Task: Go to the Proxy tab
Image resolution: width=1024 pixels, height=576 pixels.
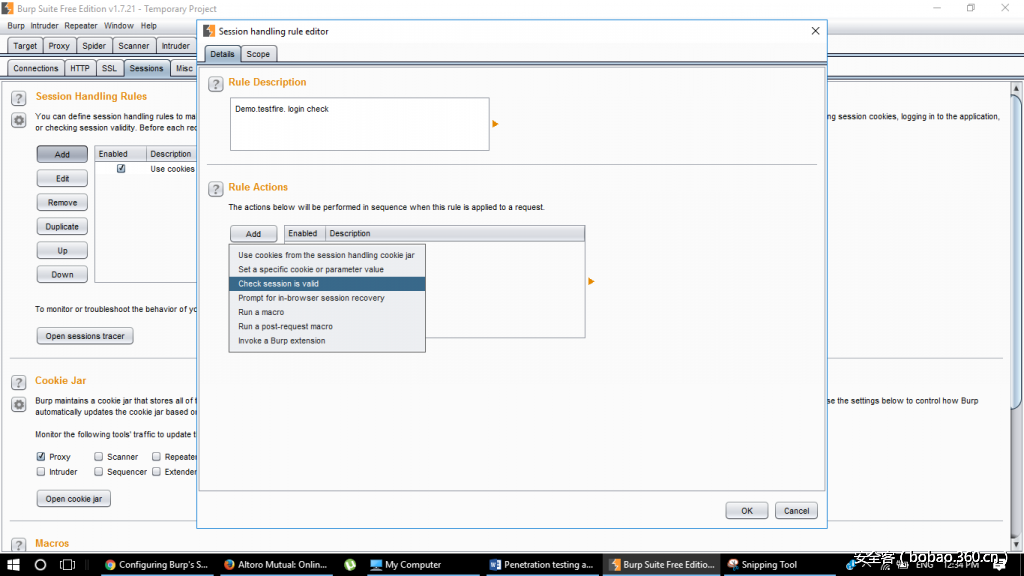Action: pyautogui.click(x=59, y=46)
